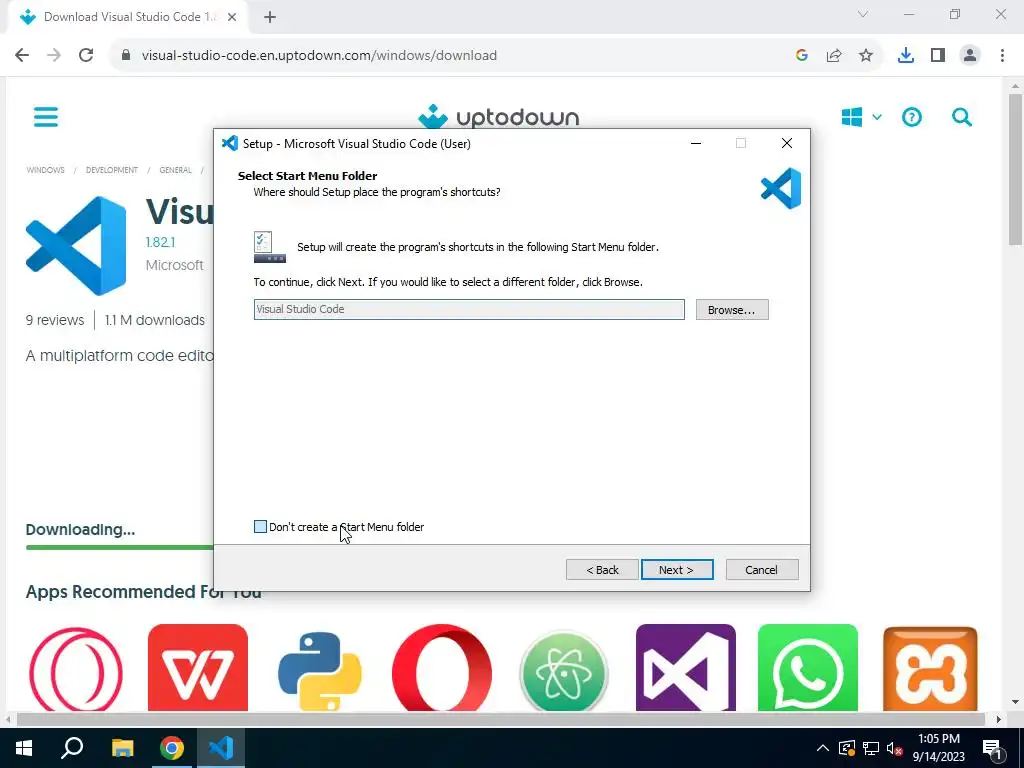Open the purple Visual Studio recommended app
The width and height of the screenshot is (1024, 768).
[686, 667]
